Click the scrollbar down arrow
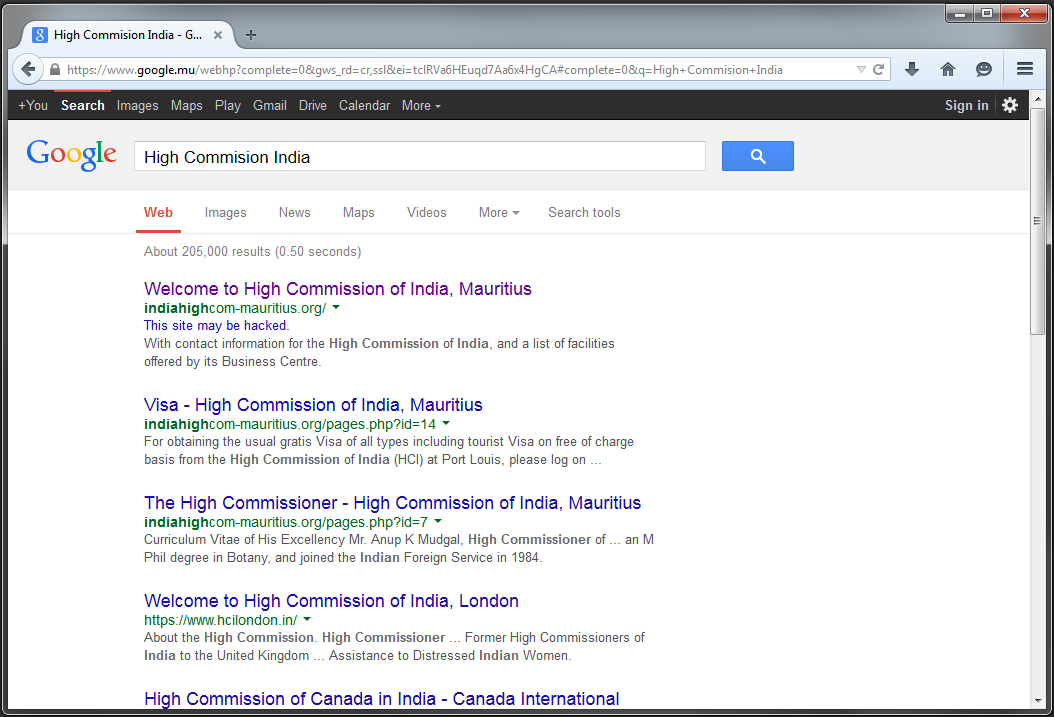Viewport: 1054px width, 717px height. pyautogui.click(x=1037, y=701)
